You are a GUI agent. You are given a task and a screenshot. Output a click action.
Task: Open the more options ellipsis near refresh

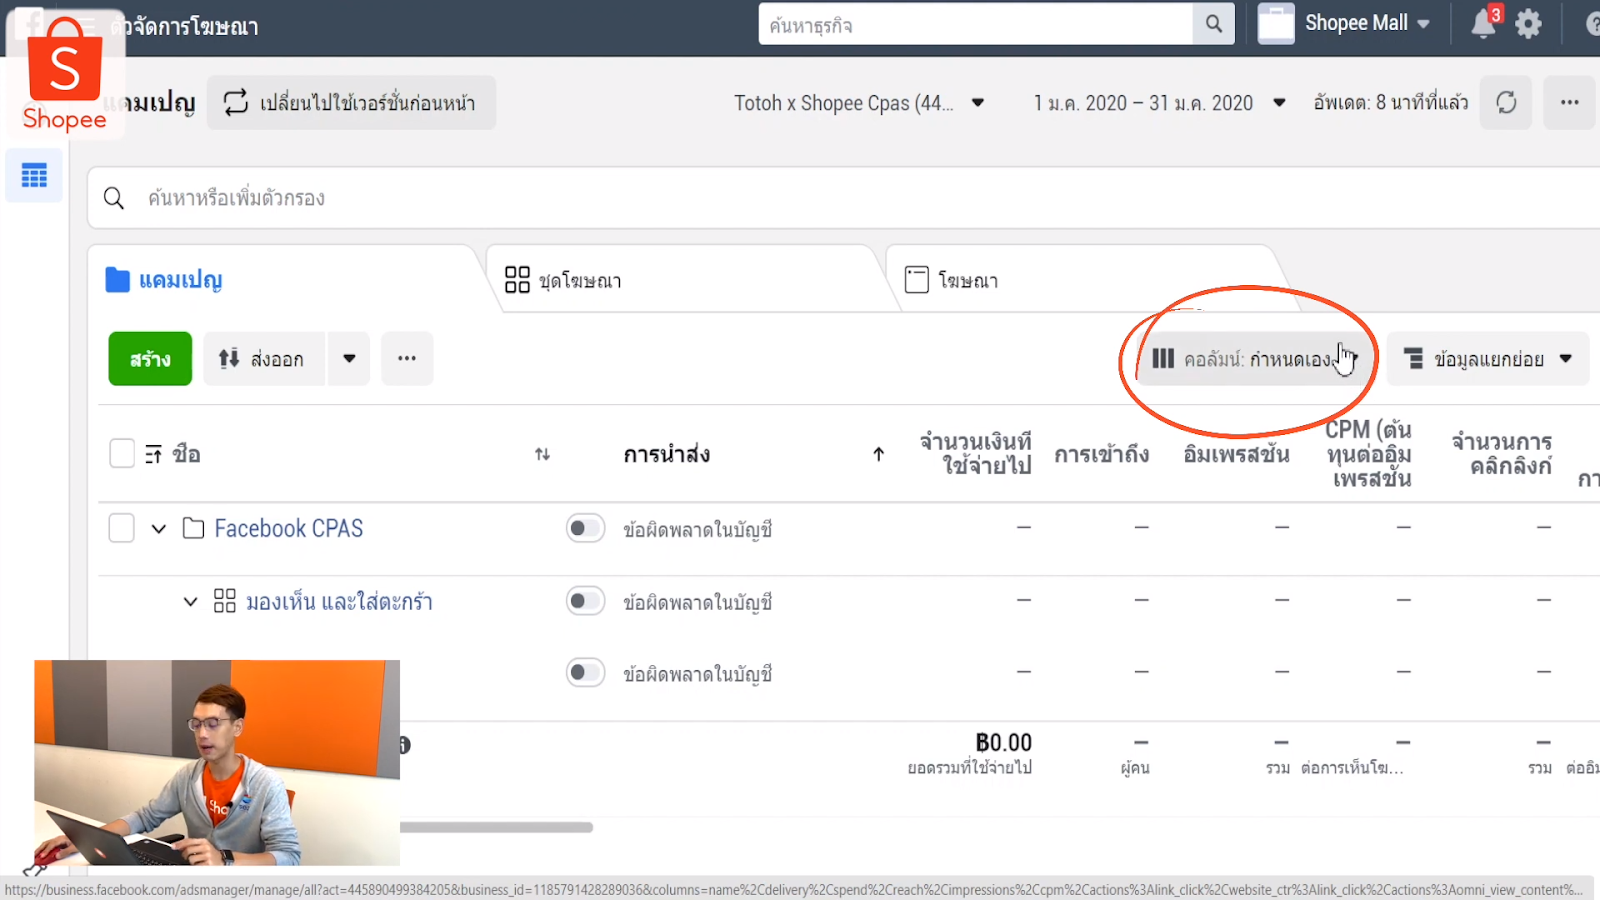coord(1568,102)
